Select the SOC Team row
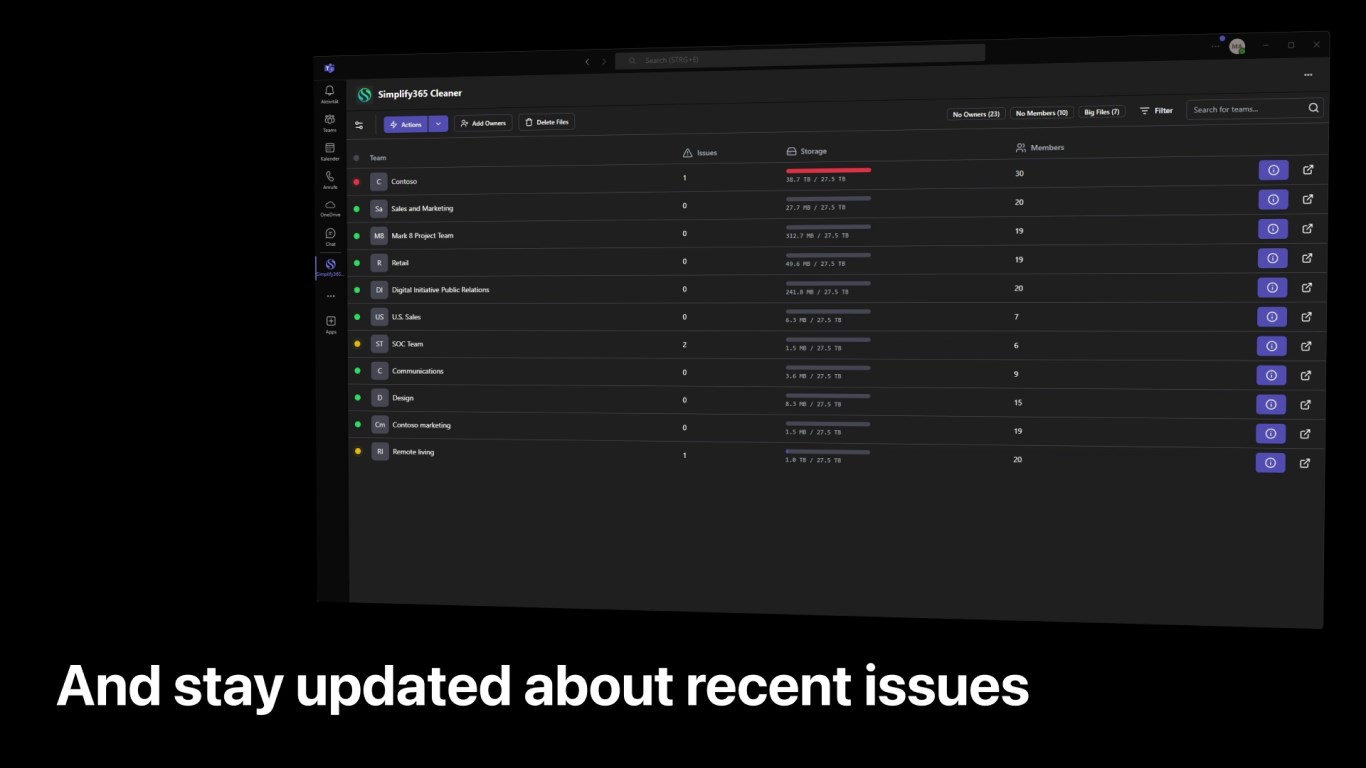 (x=836, y=345)
